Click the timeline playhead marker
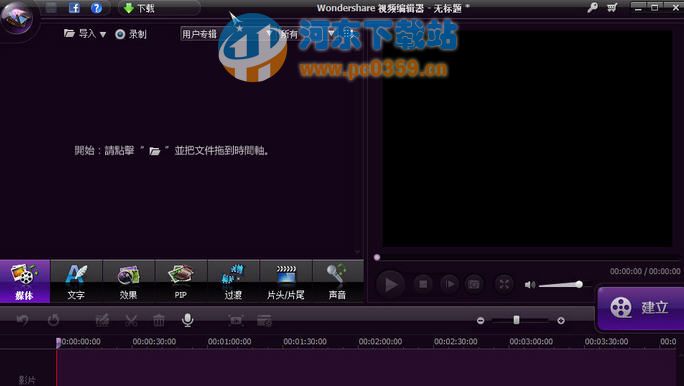 (58, 342)
